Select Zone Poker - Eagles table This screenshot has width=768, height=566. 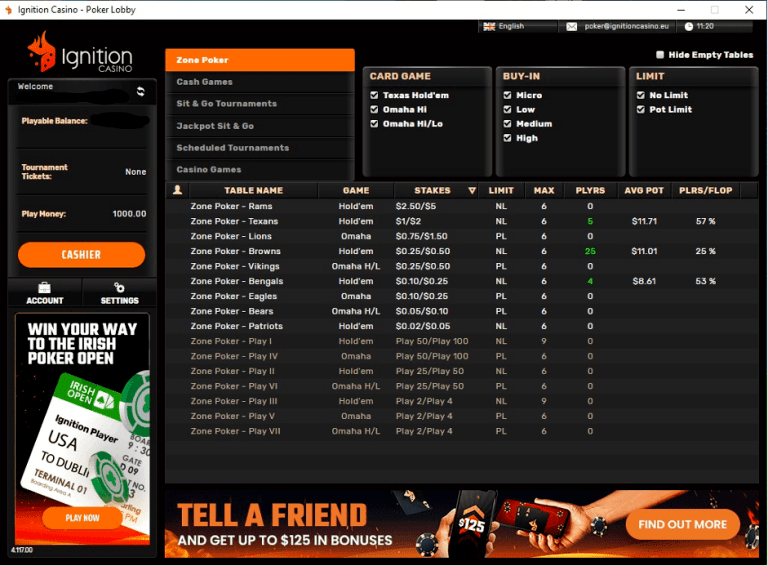pyautogui.click(x=461, y=296)
